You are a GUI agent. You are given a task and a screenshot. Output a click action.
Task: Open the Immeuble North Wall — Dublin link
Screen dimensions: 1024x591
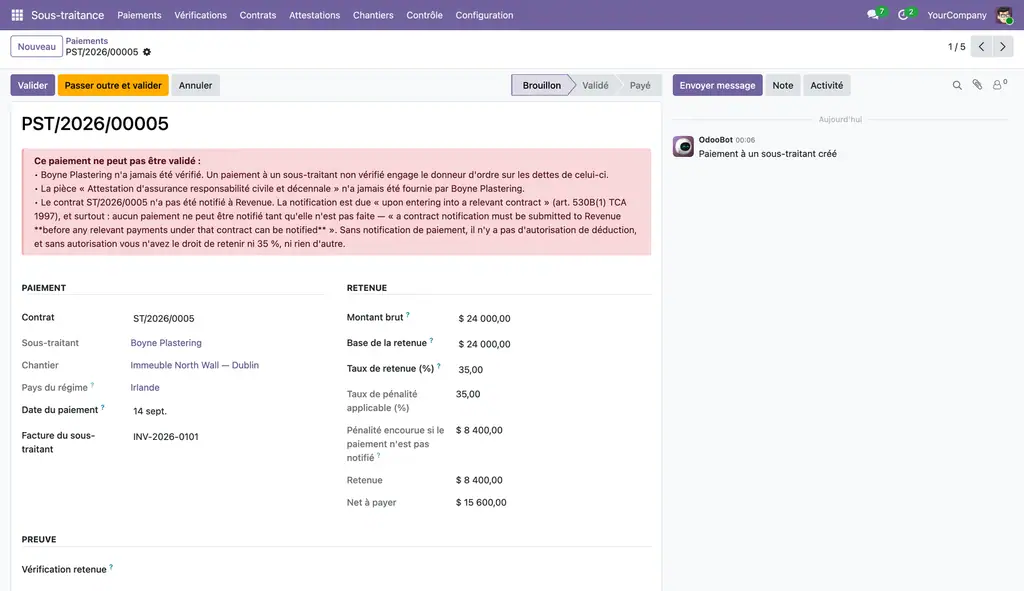195,365
